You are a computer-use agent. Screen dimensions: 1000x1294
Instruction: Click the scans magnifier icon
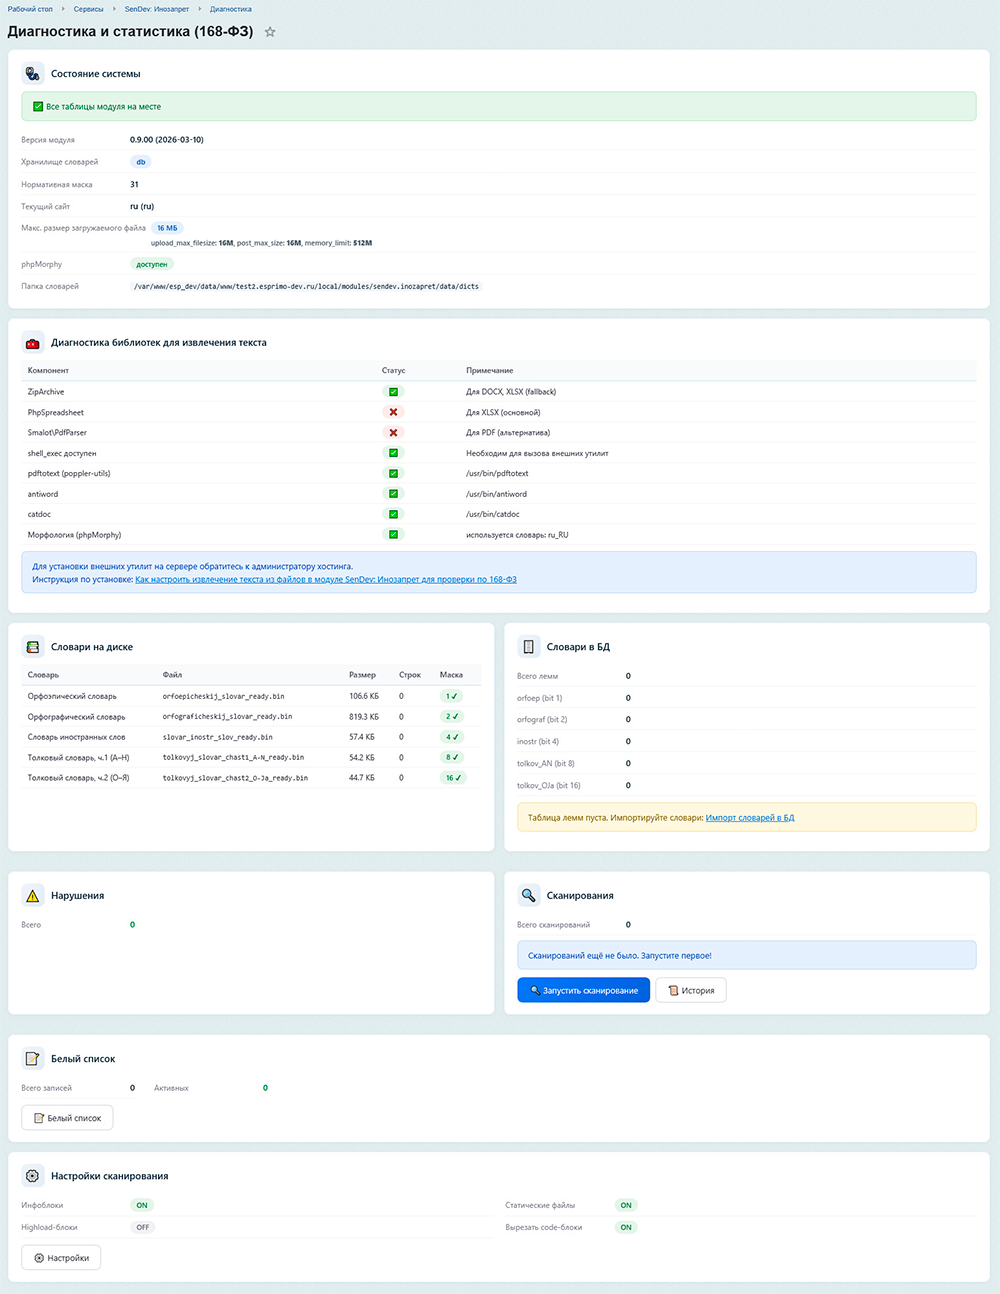point(529,895)
